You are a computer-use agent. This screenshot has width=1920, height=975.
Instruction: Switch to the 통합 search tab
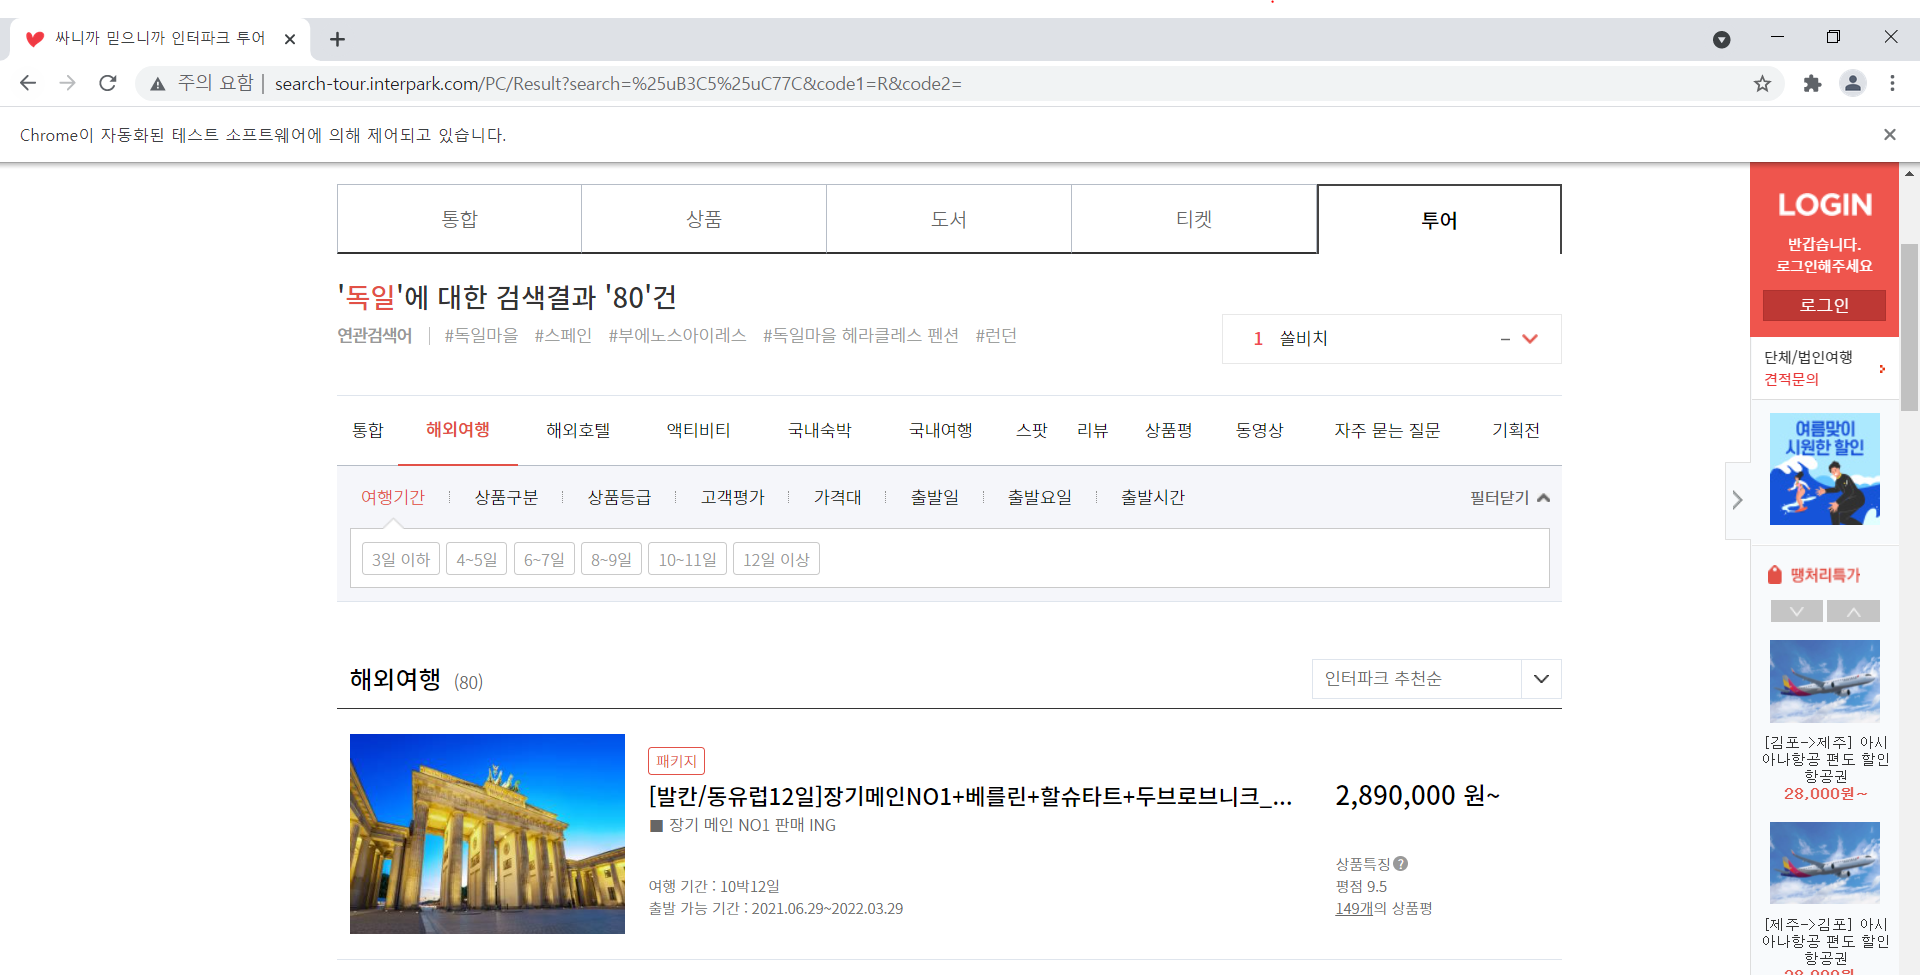point(460,219)
